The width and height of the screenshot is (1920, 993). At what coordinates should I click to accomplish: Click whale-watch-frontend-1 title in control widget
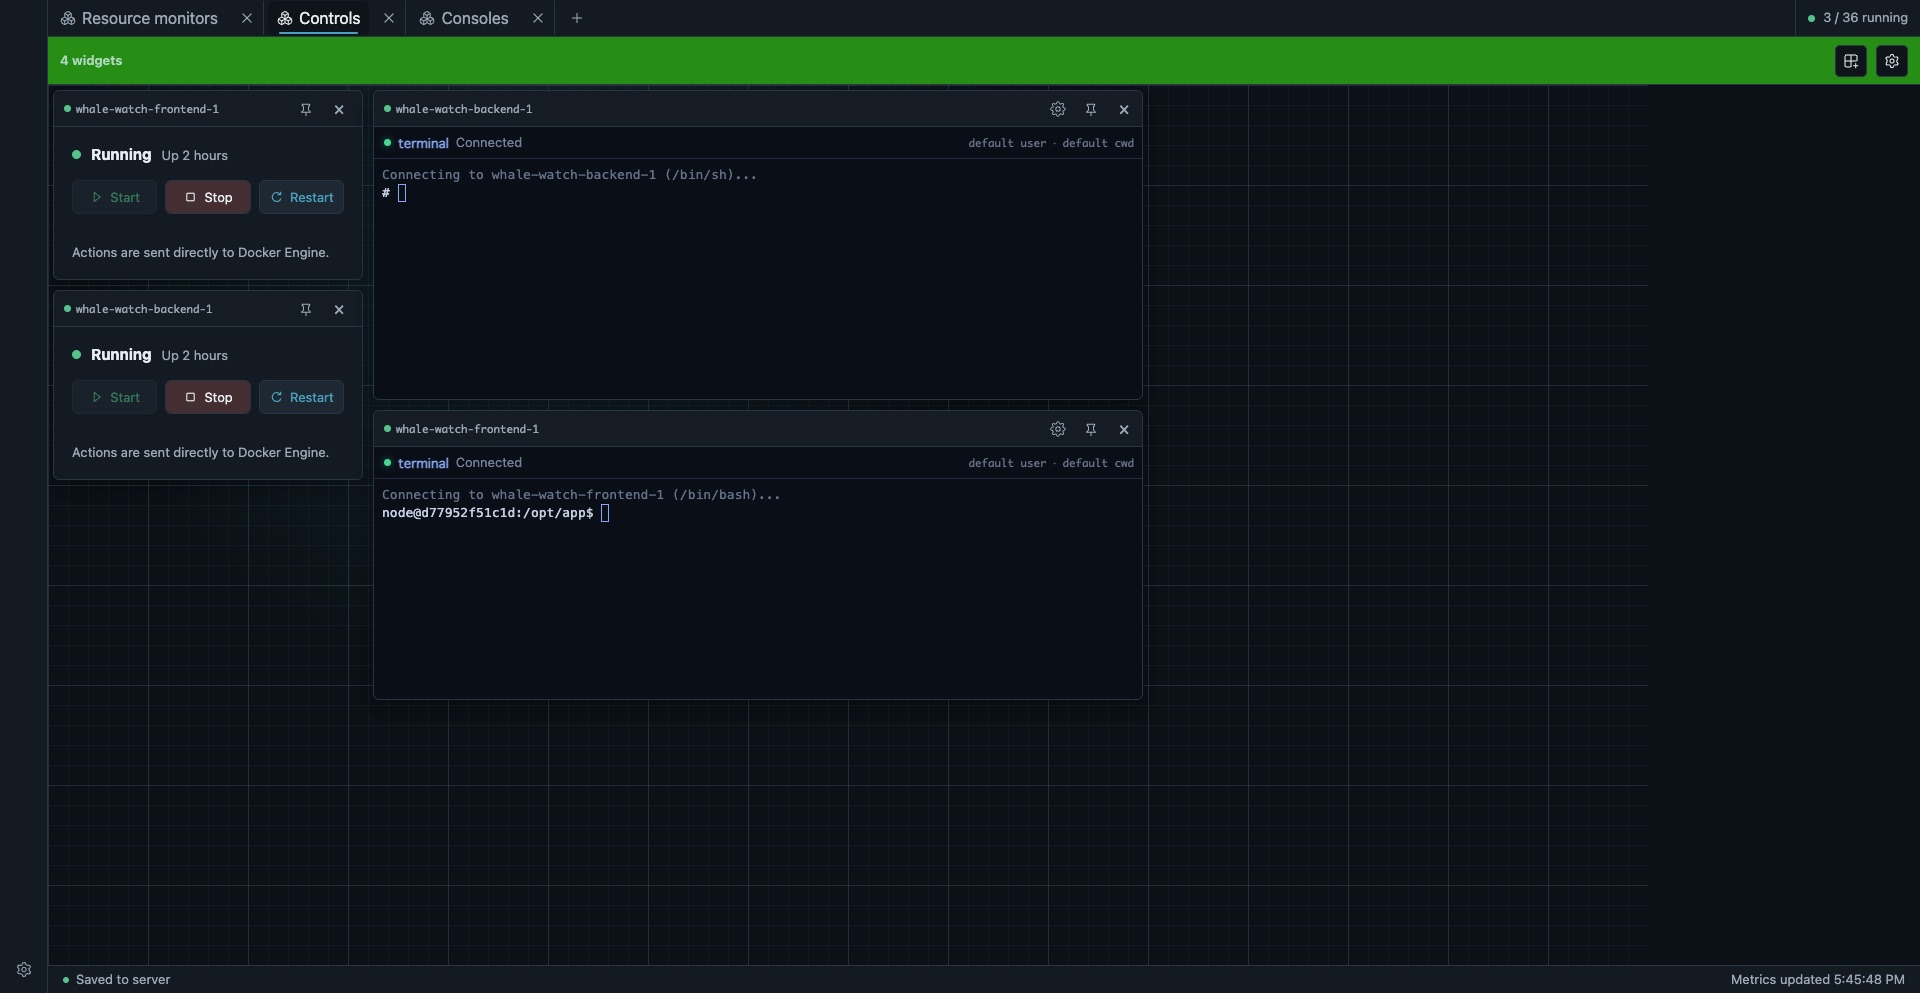[147, 109]
